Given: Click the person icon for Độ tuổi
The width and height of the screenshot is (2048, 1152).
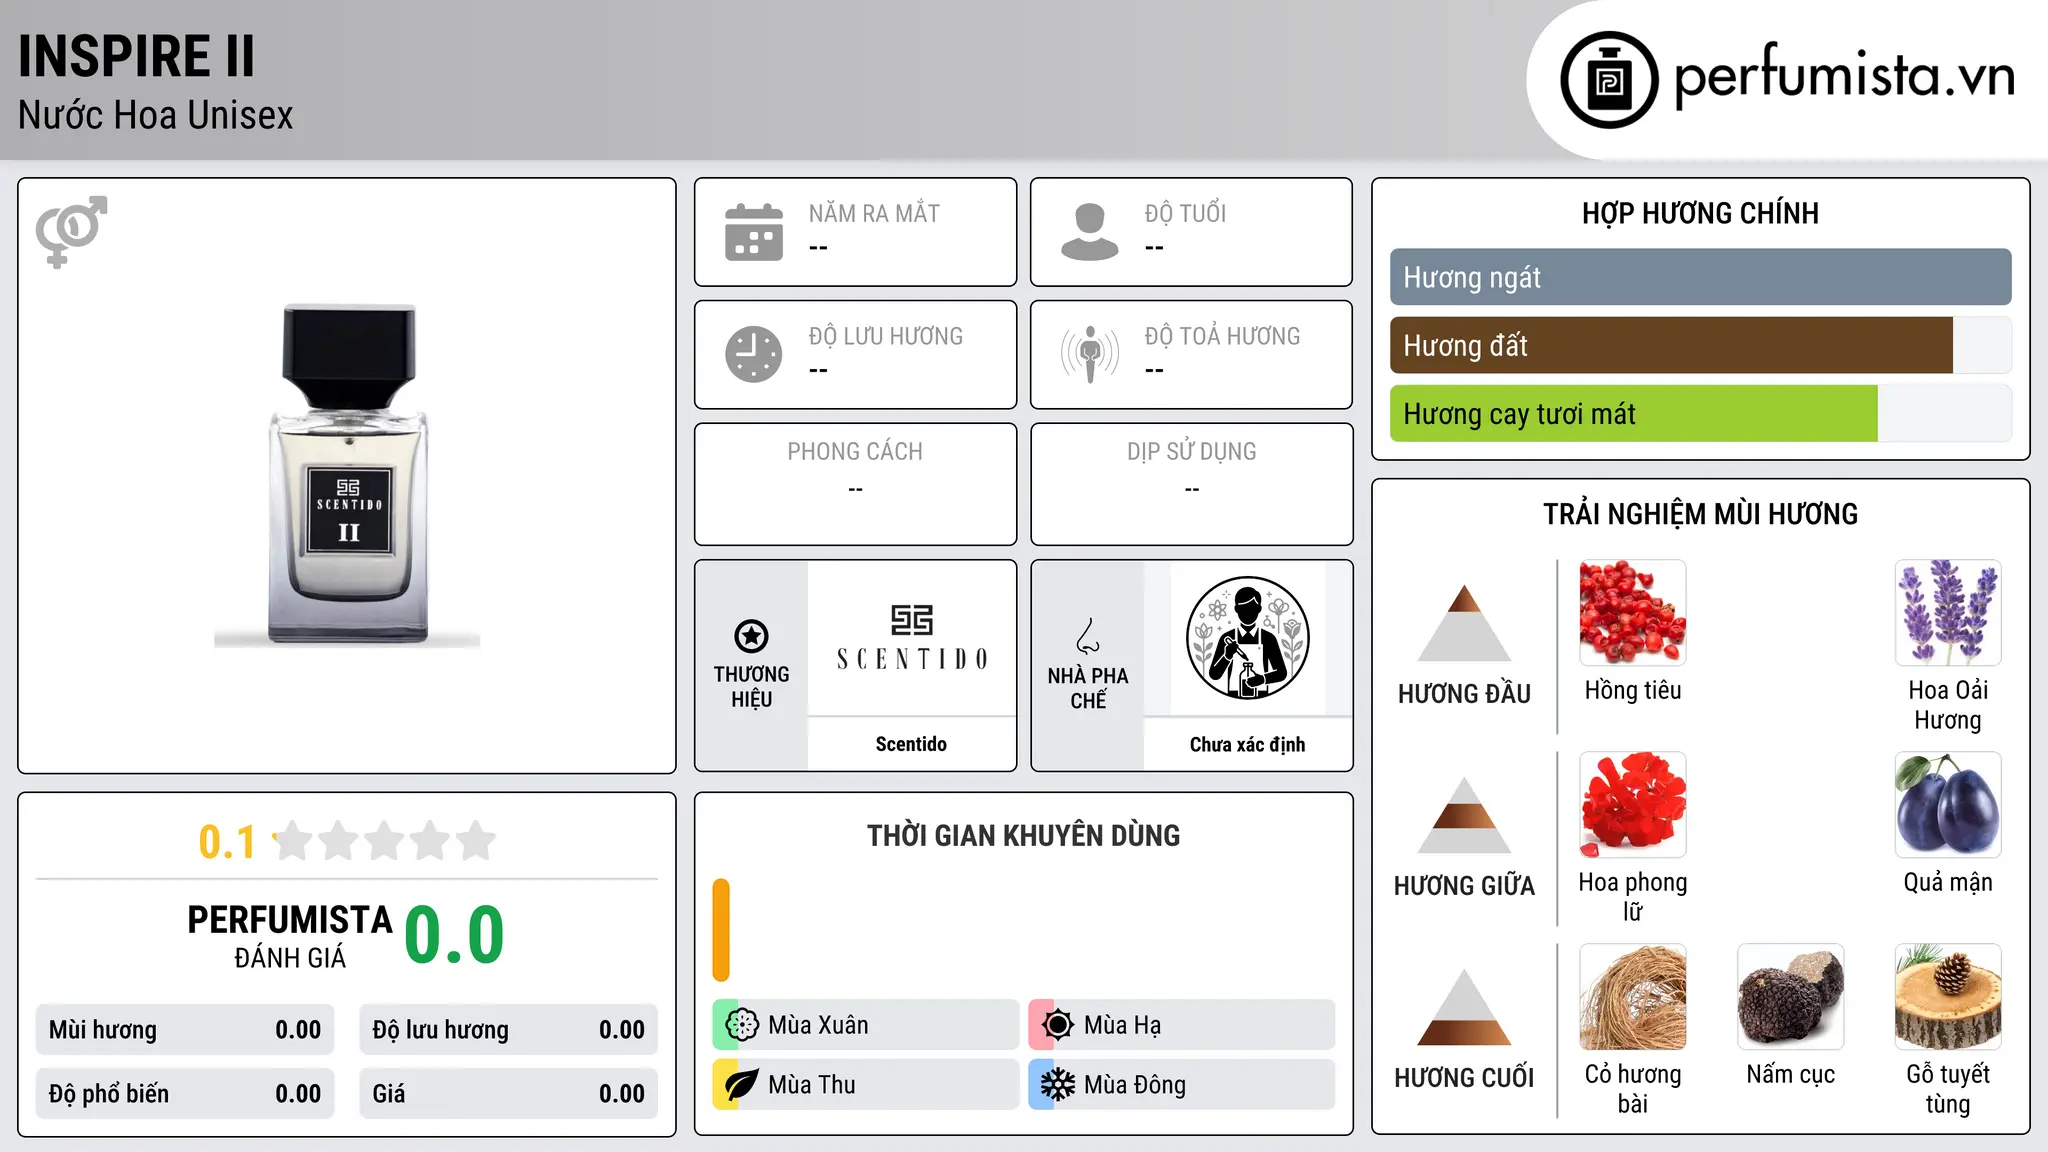Looking at the screenshot, I should 1090,232.
